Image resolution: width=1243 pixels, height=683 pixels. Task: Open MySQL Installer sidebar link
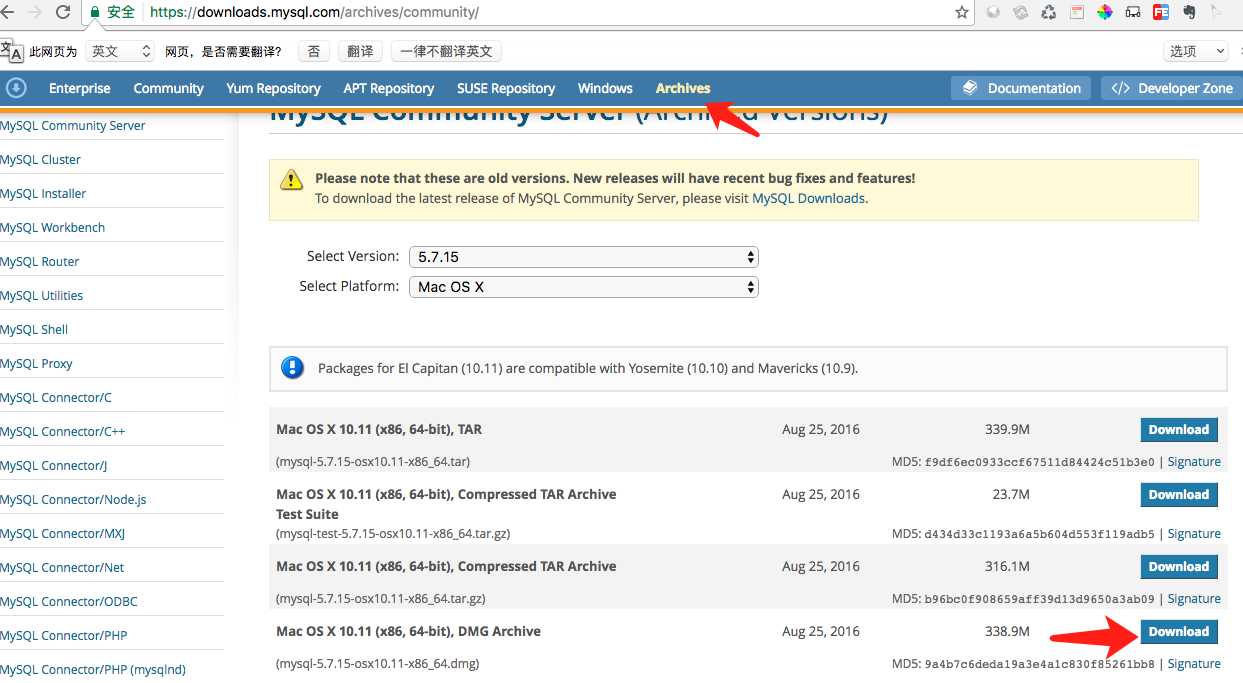(43, 193)
